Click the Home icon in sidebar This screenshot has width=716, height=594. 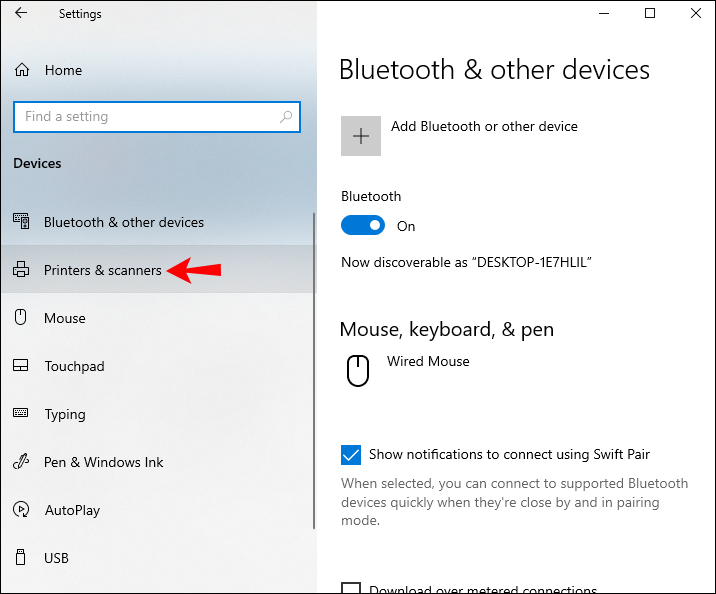click(x=22, y=70)
